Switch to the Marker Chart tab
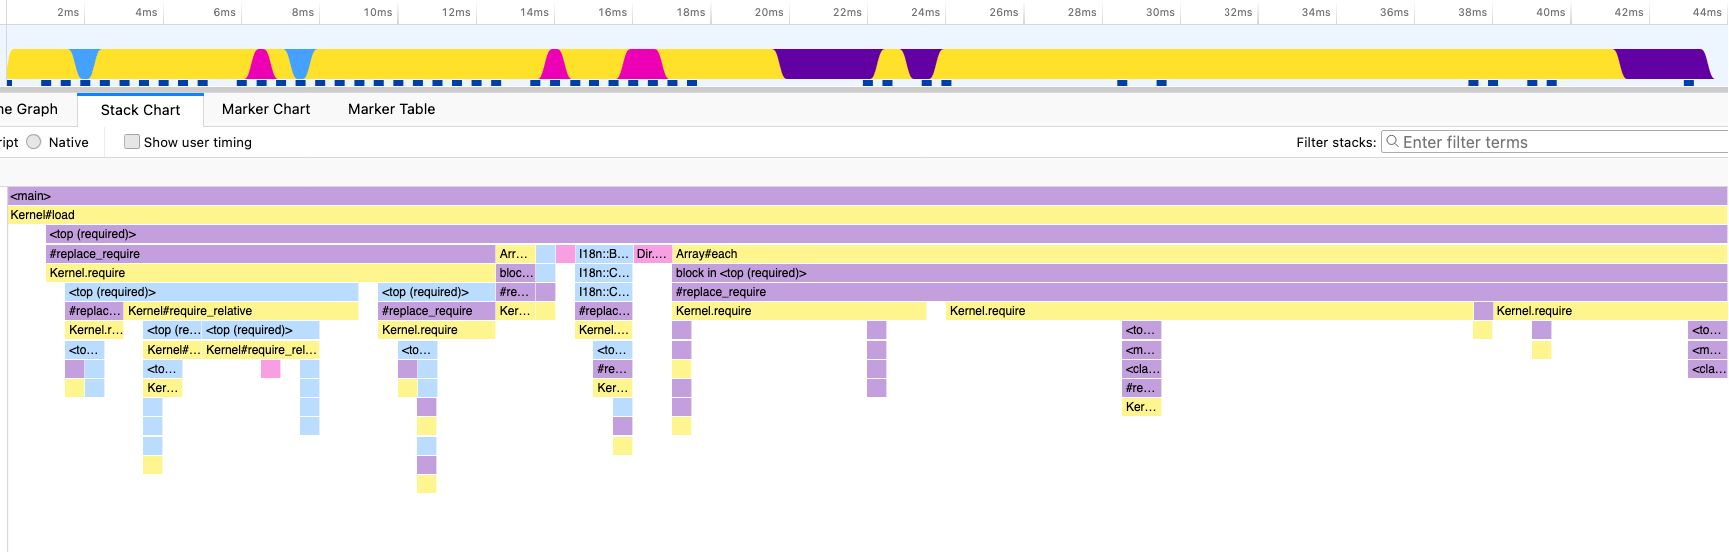Image resolution: width=1729 pixels, height=552 pixels. 266,109
